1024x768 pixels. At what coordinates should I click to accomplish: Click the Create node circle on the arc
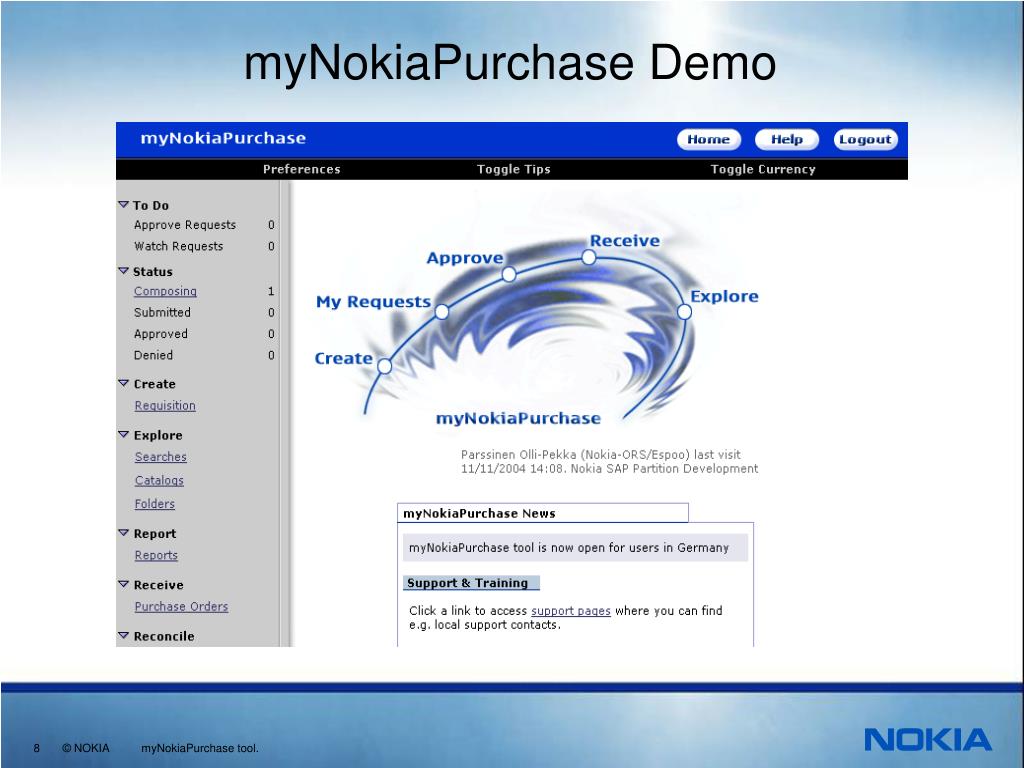[x=385, y=366]
